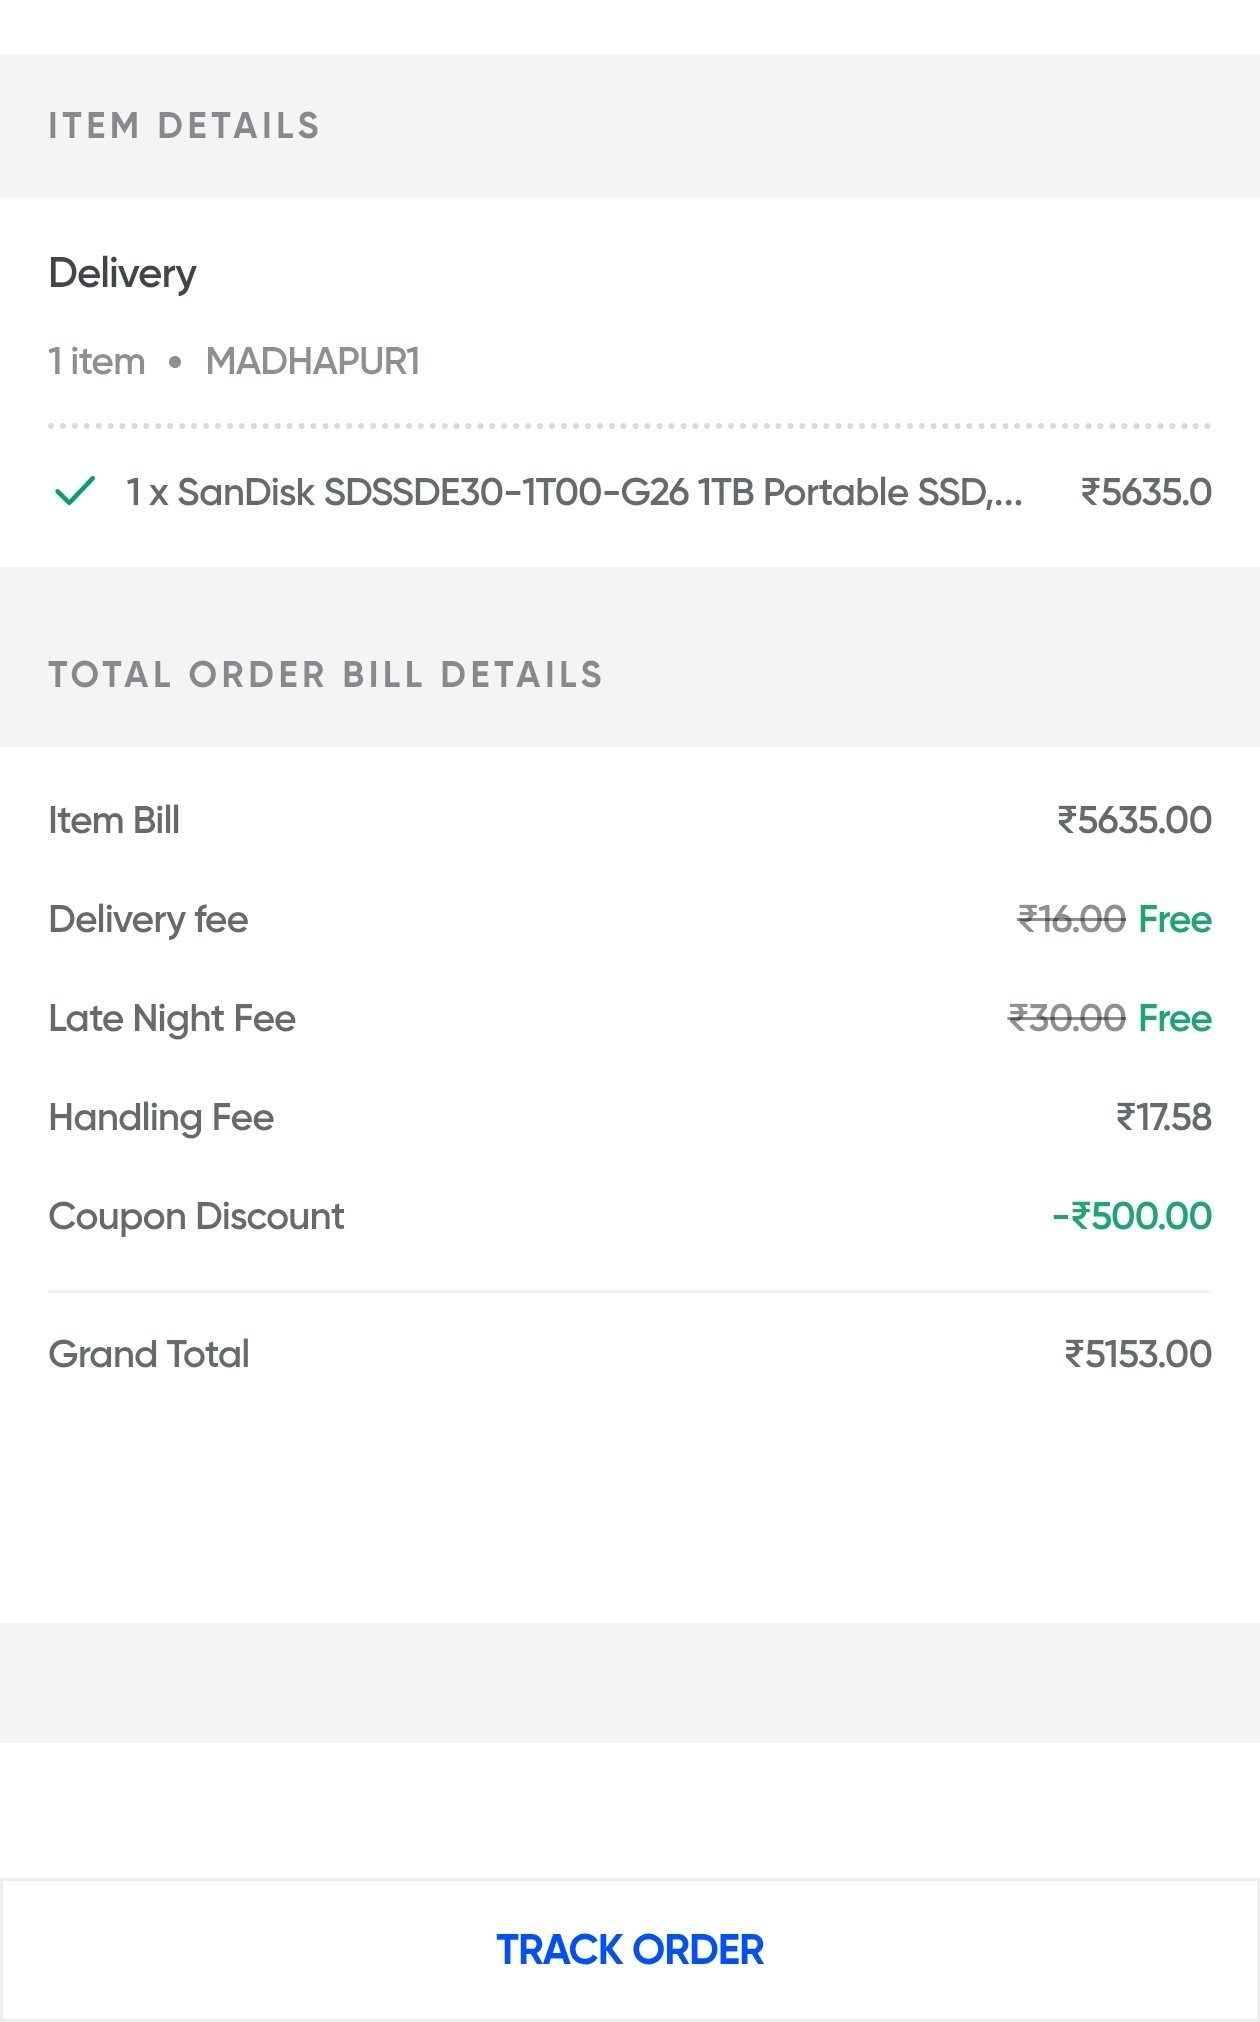Tap the Handling Fee amount ₹17.58

pyautogui.click(x=1163, y=1117)
